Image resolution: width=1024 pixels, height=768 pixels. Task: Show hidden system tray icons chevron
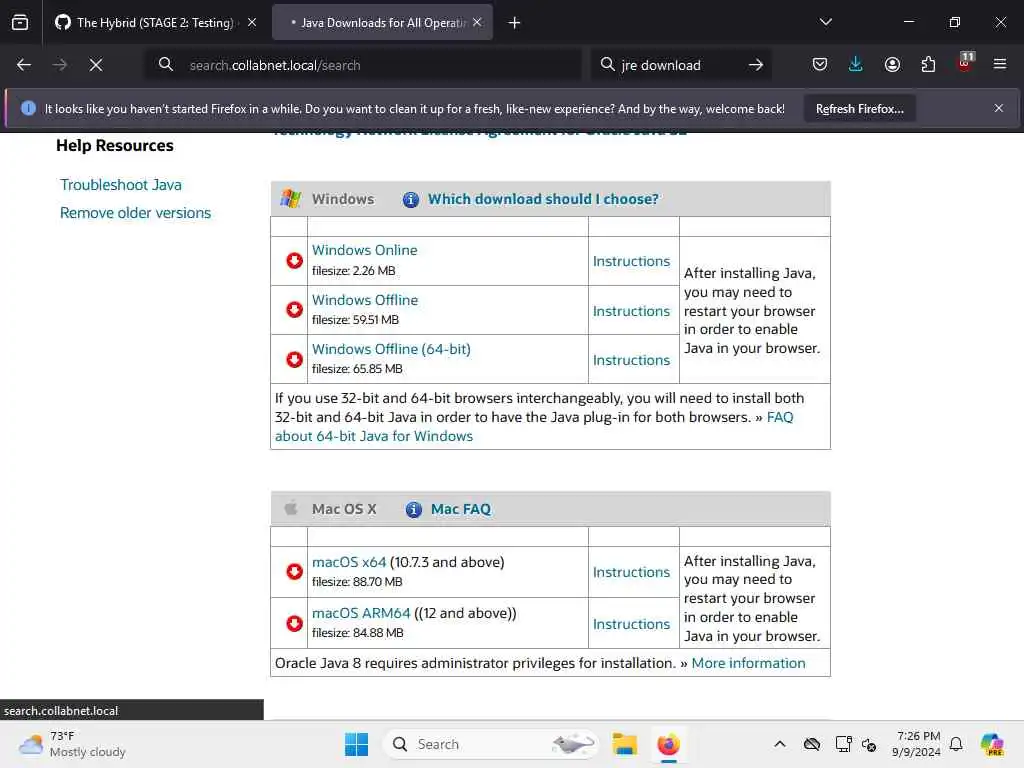780,744
